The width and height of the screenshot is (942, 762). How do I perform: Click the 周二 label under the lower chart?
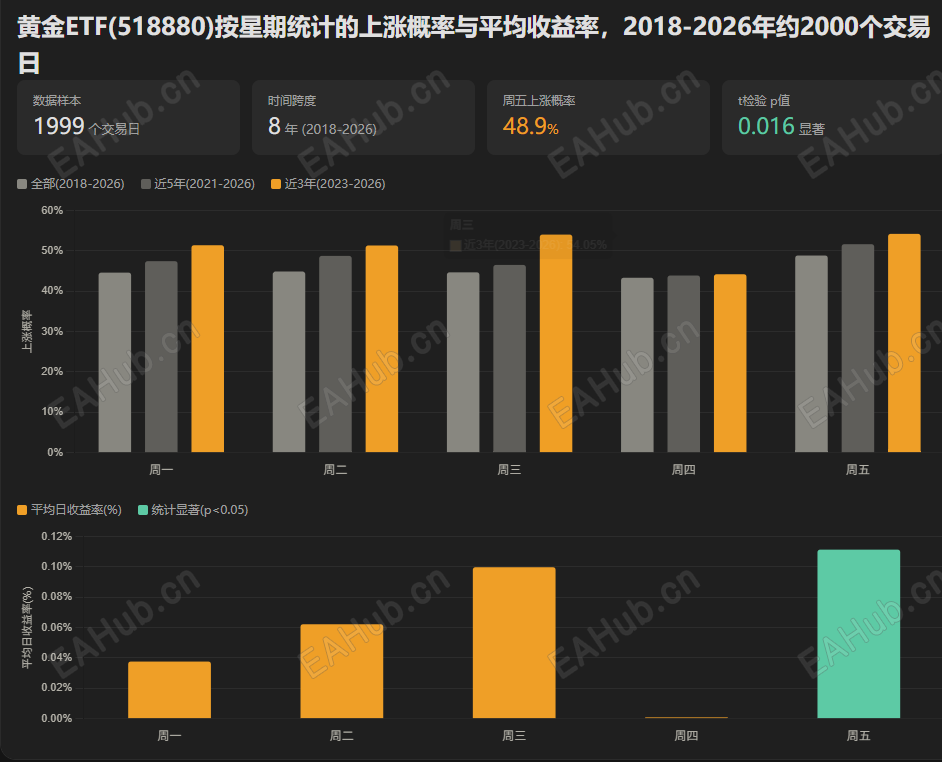[x=342, y=736]
